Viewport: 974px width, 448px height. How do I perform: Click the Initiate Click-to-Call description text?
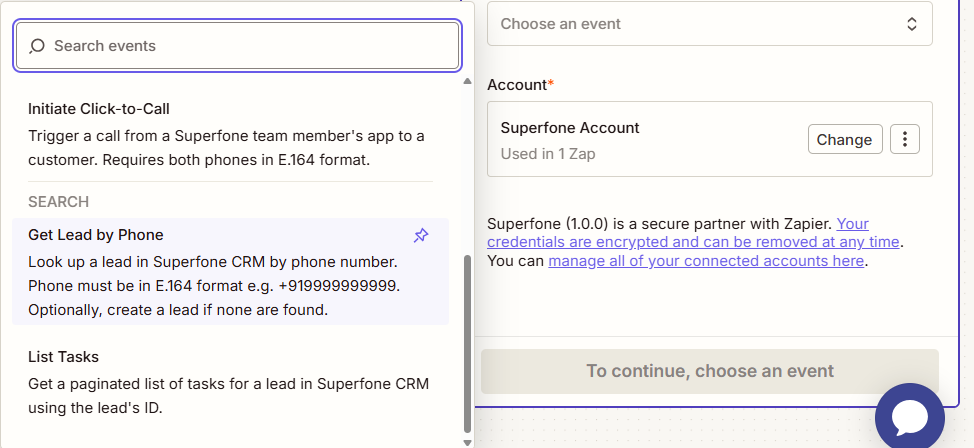[226, 148]
